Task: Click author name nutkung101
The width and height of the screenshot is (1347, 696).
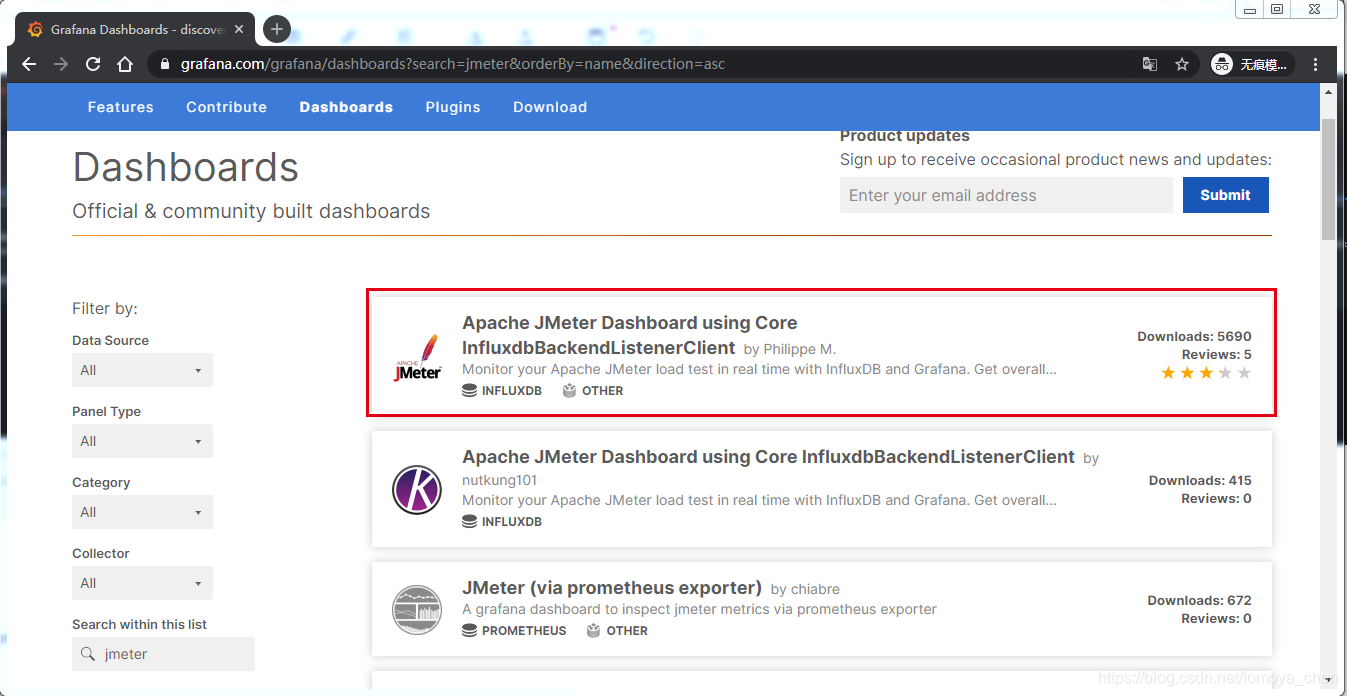Action: (500, 480)
